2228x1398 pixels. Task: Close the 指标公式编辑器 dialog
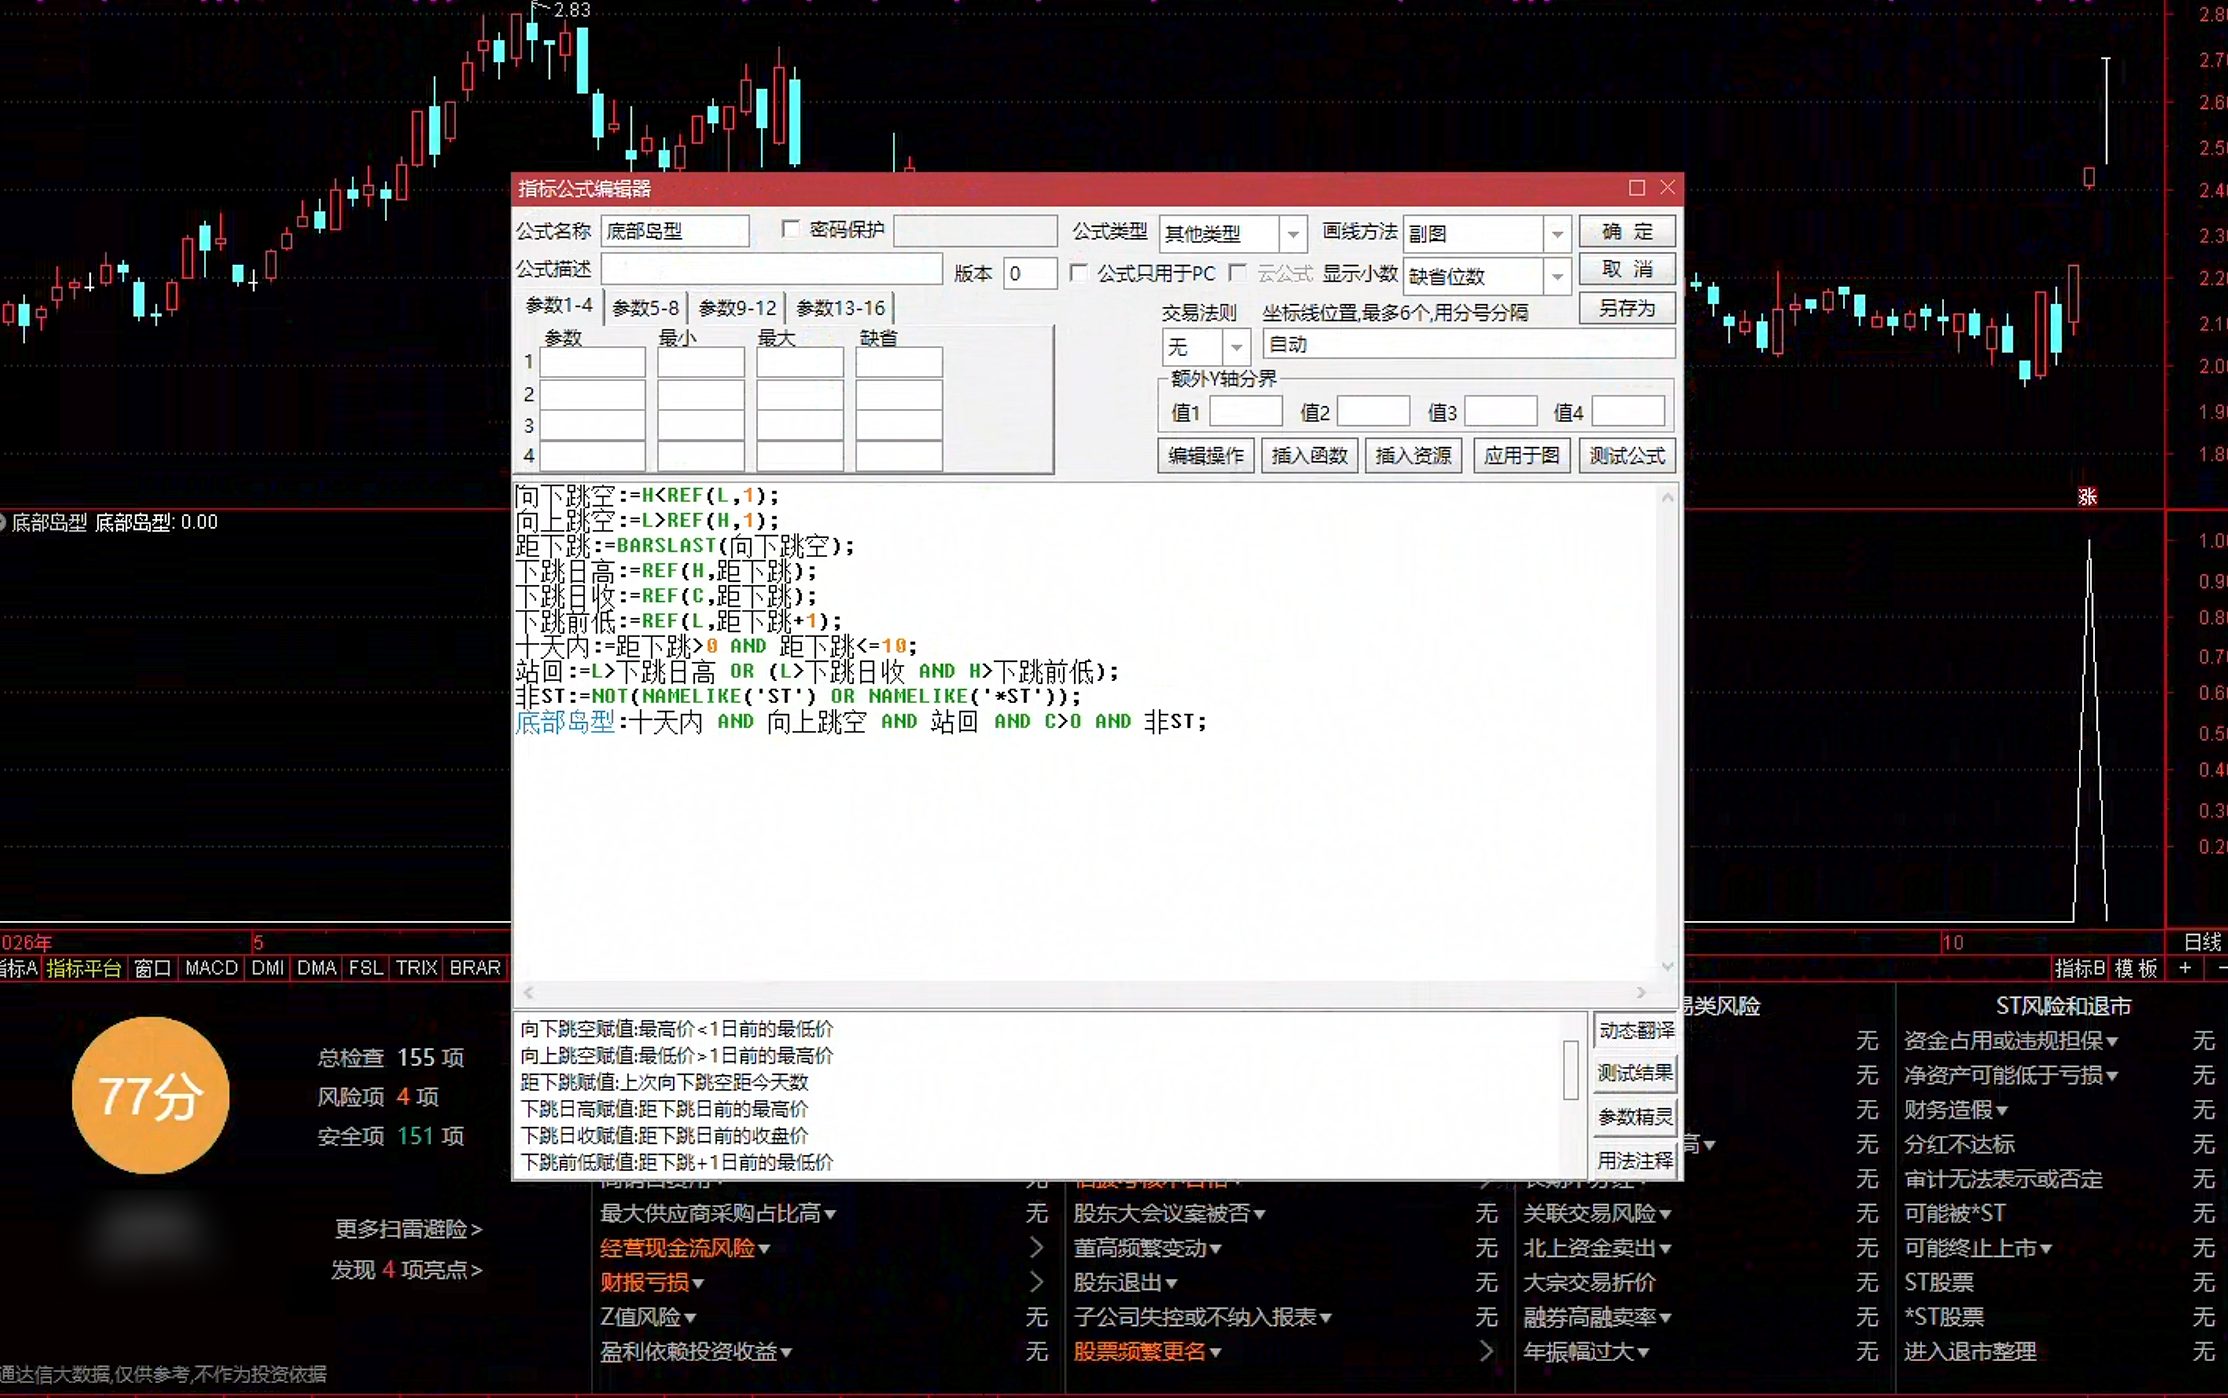[1667, 188]
